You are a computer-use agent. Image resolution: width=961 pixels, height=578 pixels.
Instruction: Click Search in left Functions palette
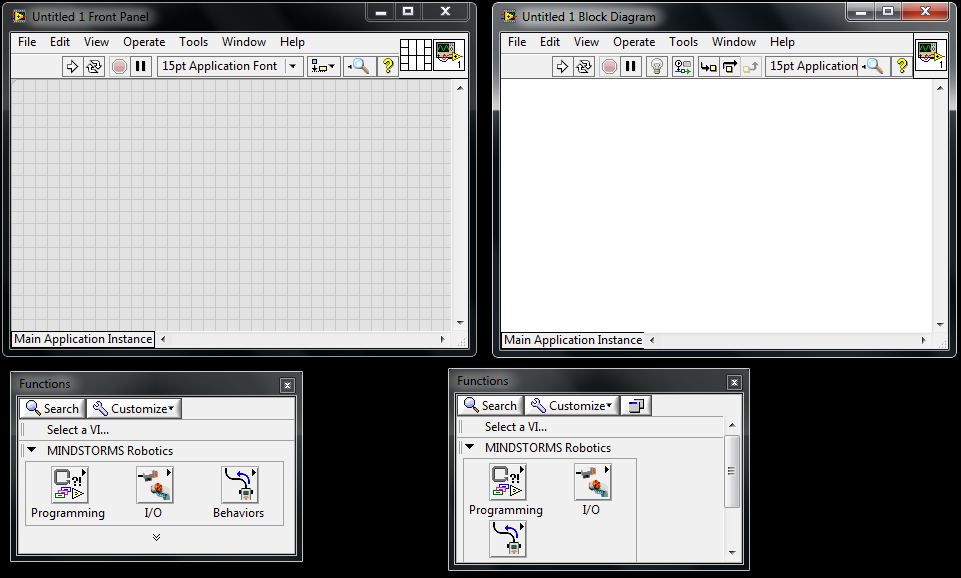click(x=53, y=408)
